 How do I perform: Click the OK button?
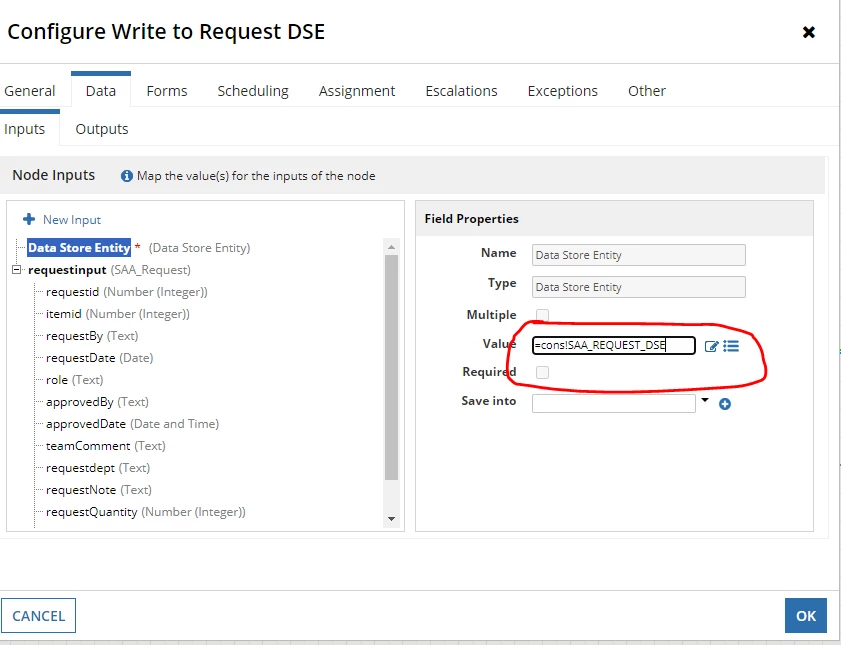[806, 616]
